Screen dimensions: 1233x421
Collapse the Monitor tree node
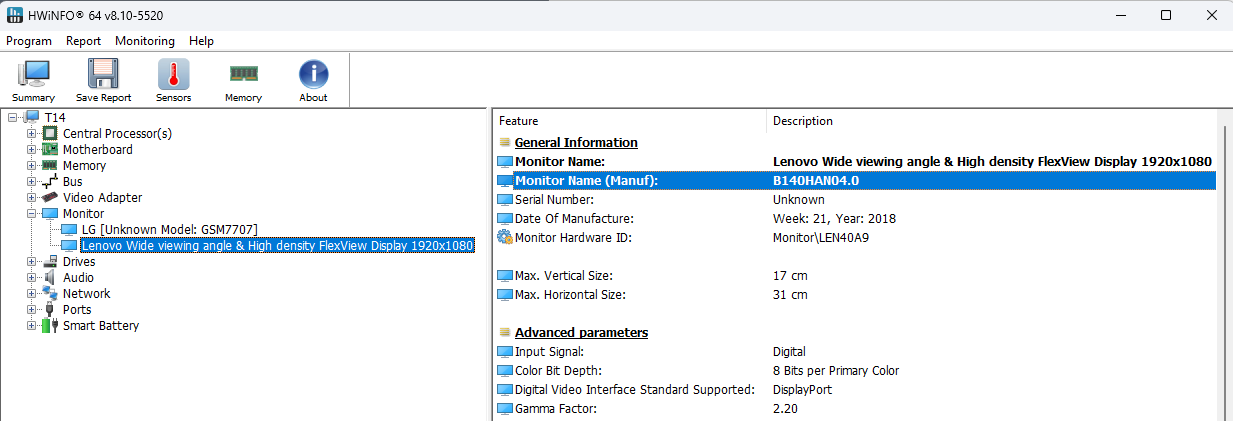point(32,214)
